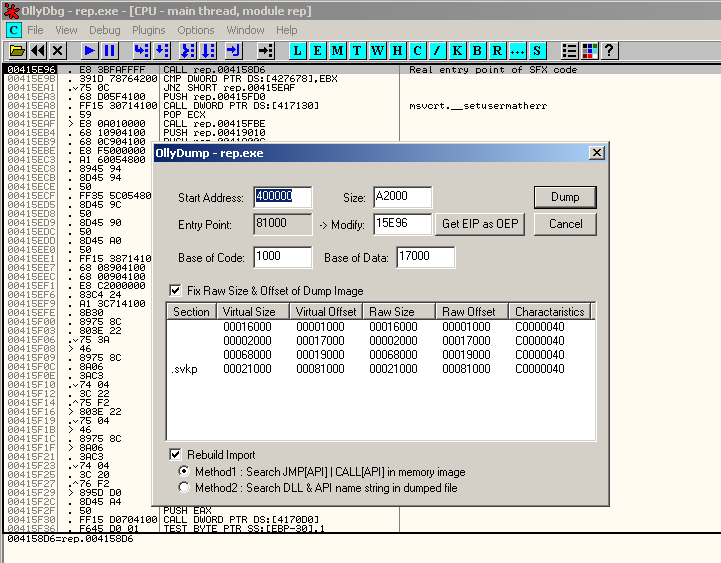Open the Log window with L button
This screenshot has height=563, width=721.
coord(300,50)
